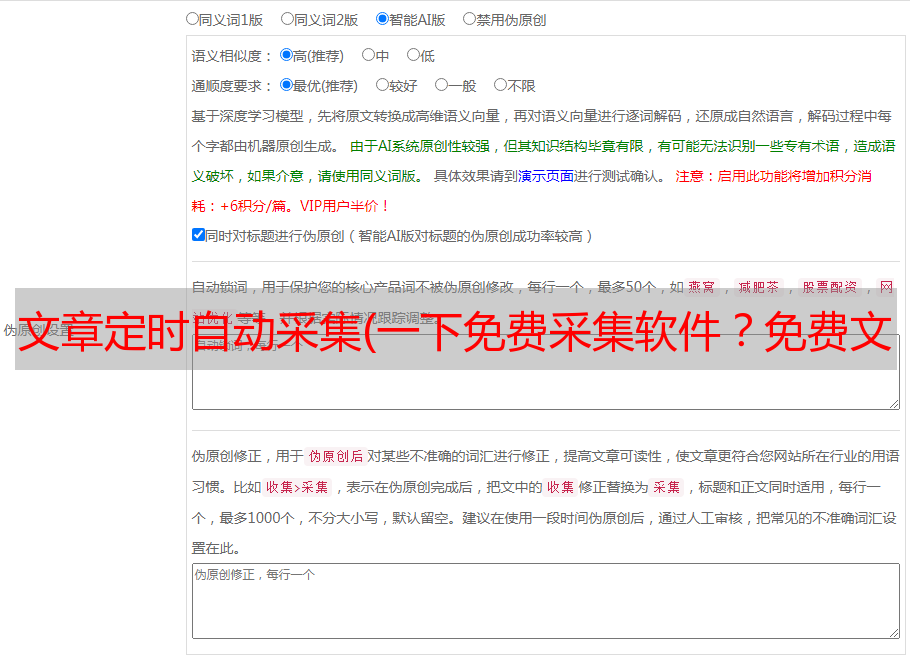Screen dimensions: 911x658
Task: Open the 演示页面 link
Action: 546,176
